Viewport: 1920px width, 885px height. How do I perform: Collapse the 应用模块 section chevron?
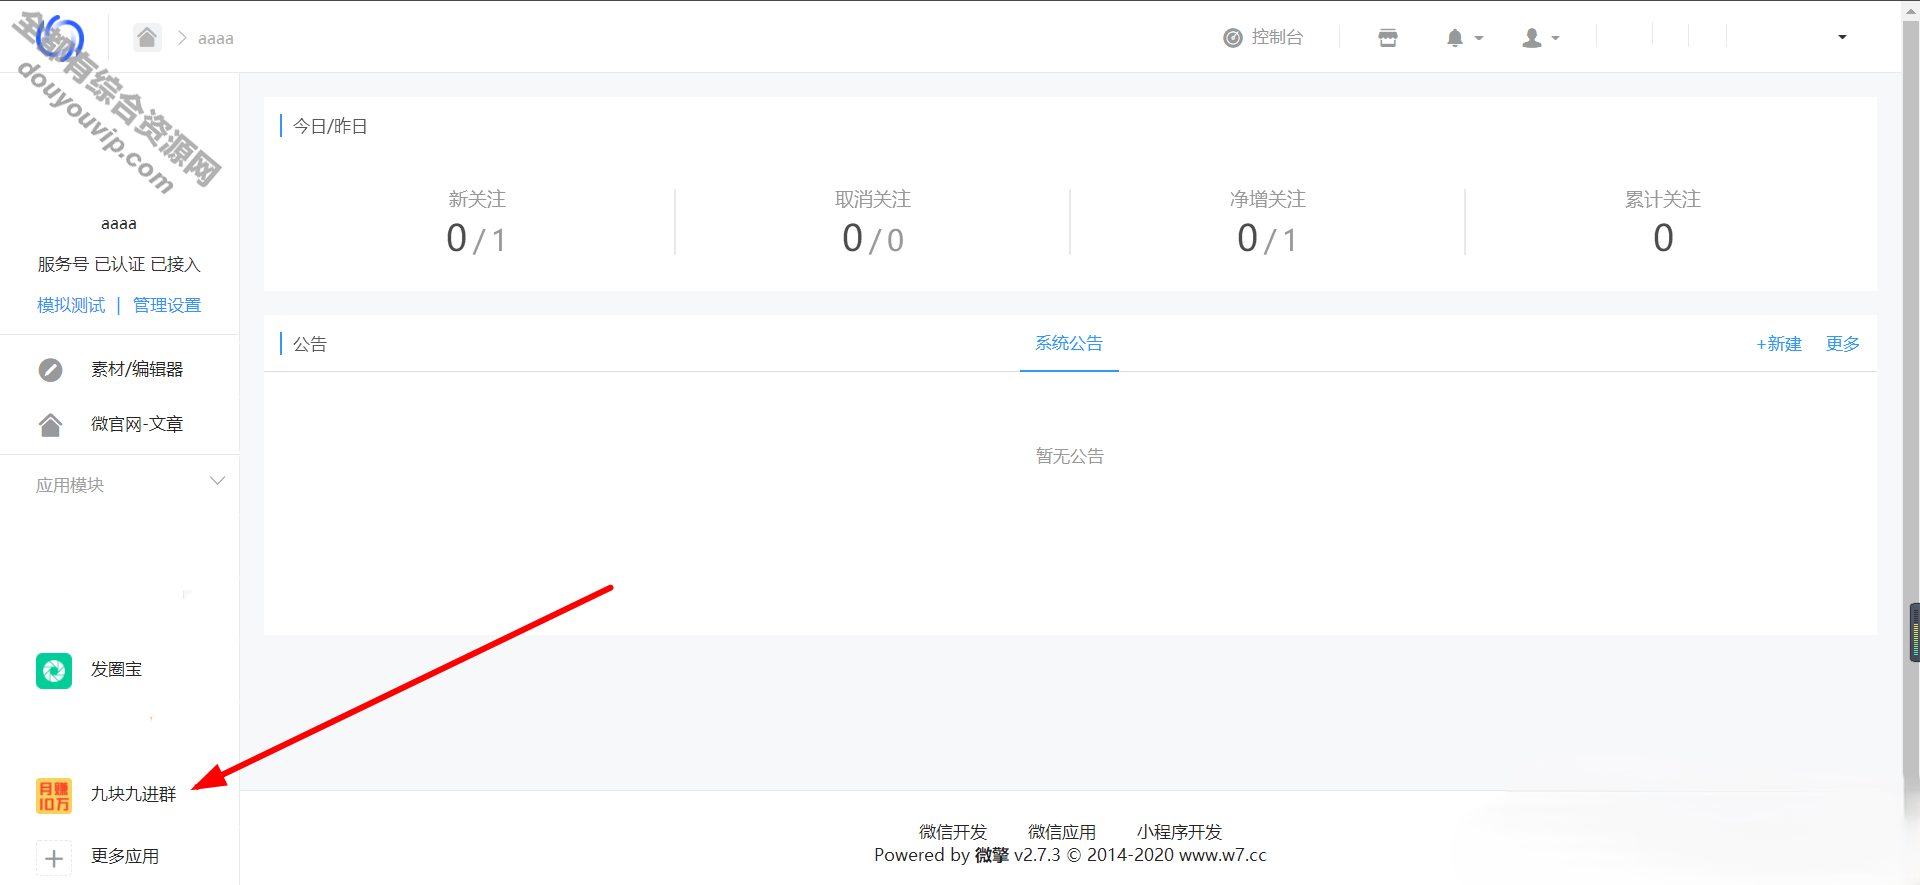coord(217,481)
